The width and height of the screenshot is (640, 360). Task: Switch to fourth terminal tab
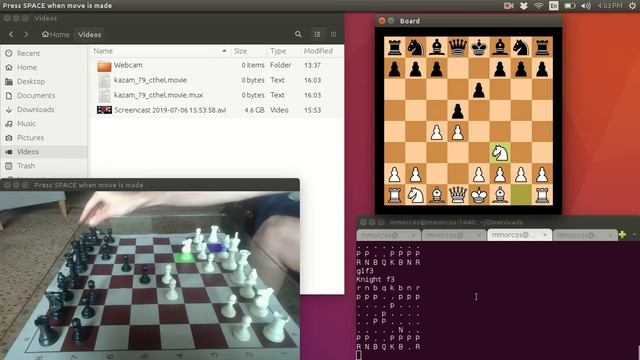tap(585, 235)
